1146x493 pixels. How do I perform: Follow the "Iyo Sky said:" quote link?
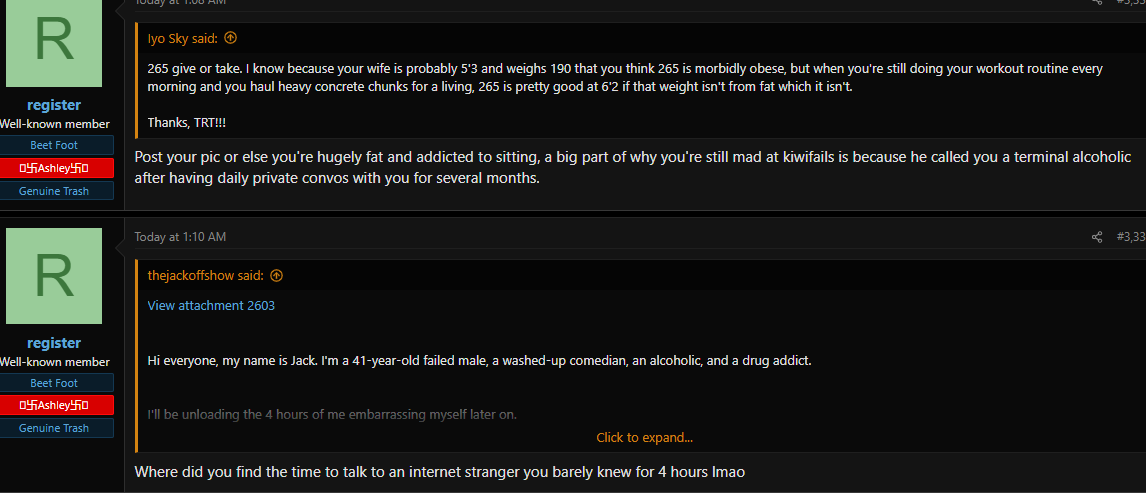coord(183,38)
